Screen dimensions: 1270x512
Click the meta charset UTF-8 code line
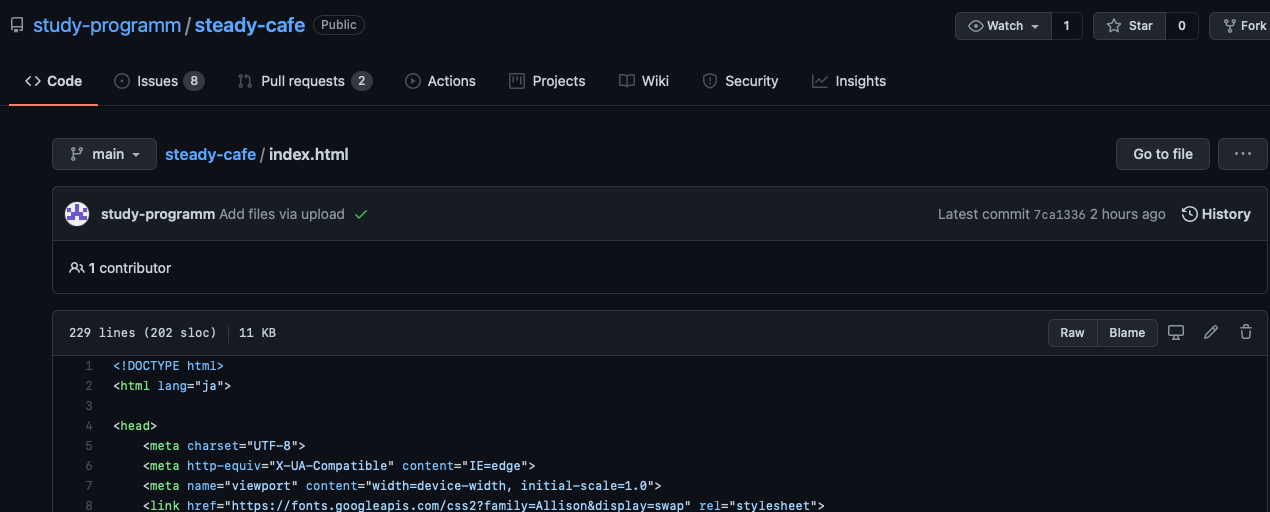[x=224, y=446]
